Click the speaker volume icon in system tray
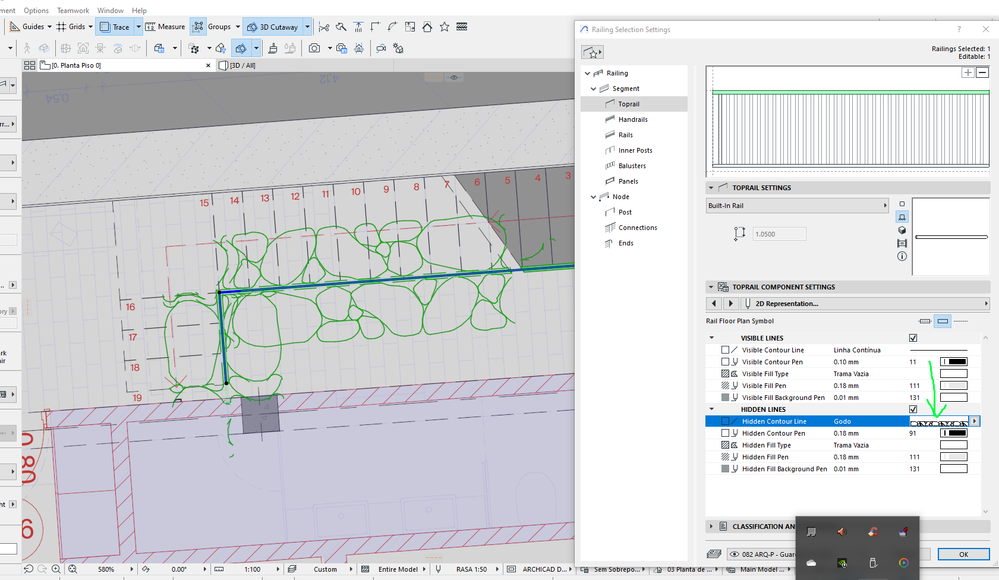Viewport: 999px width, 580px height. coord(840,532)
